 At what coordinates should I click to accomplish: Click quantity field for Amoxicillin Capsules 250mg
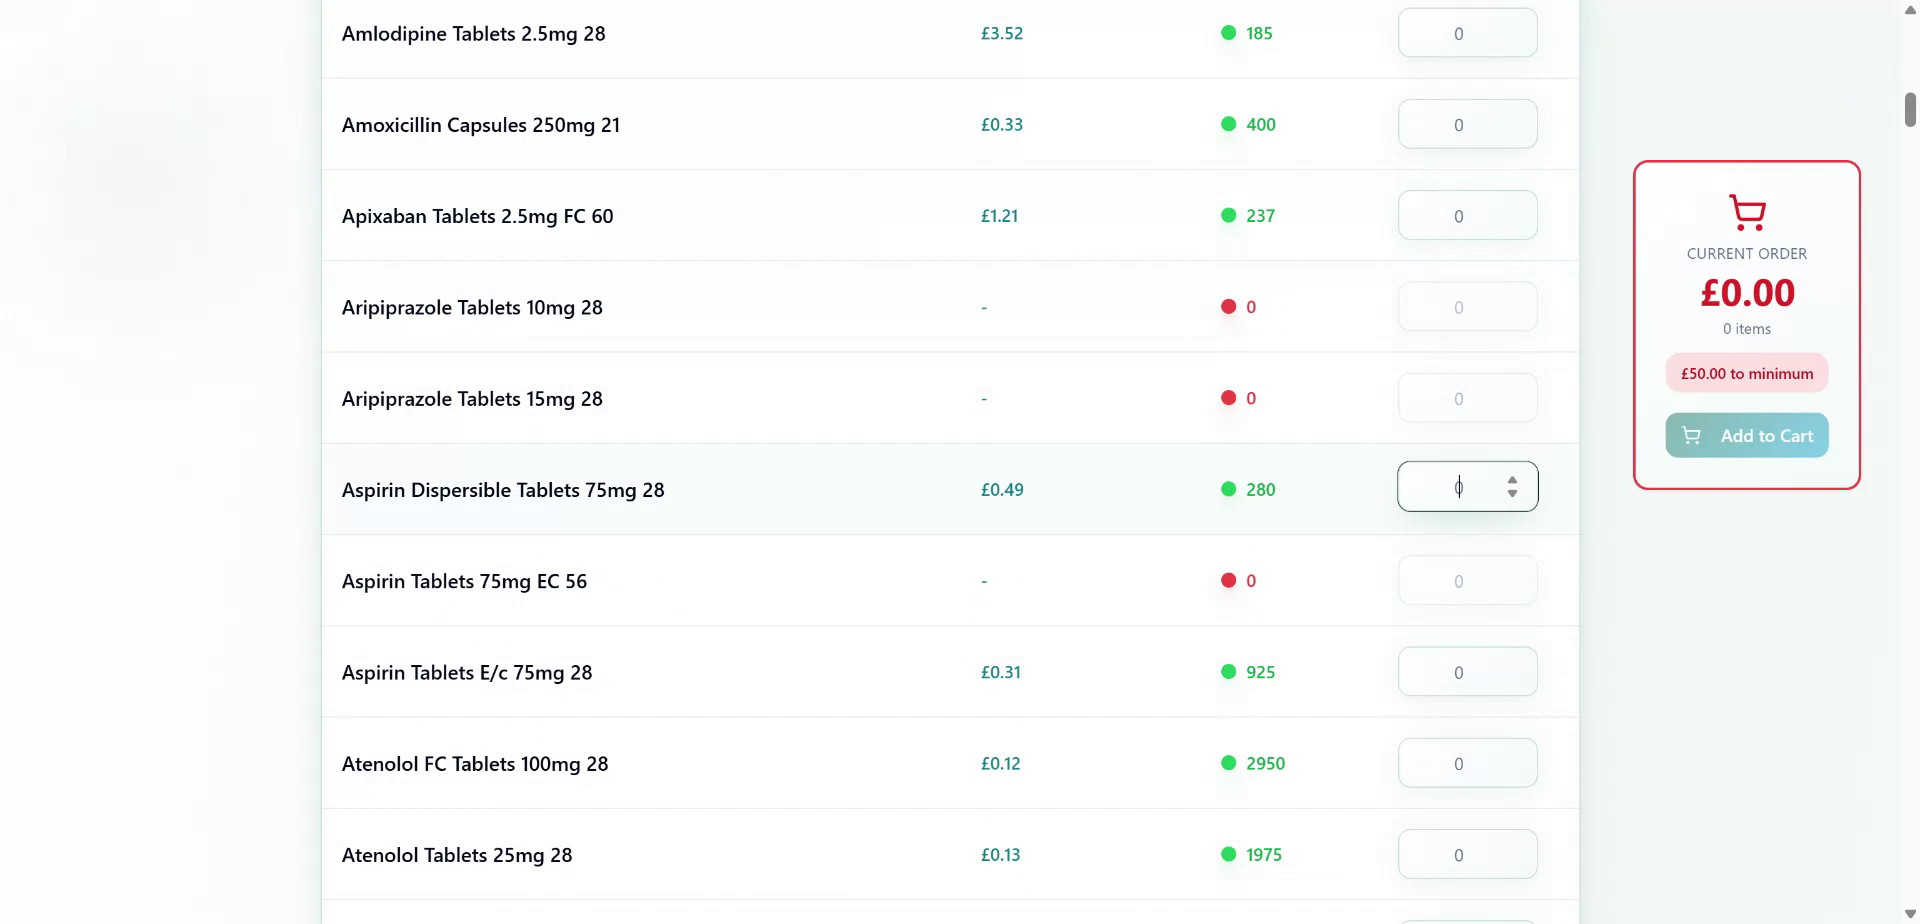click(x=1467, y=125)
